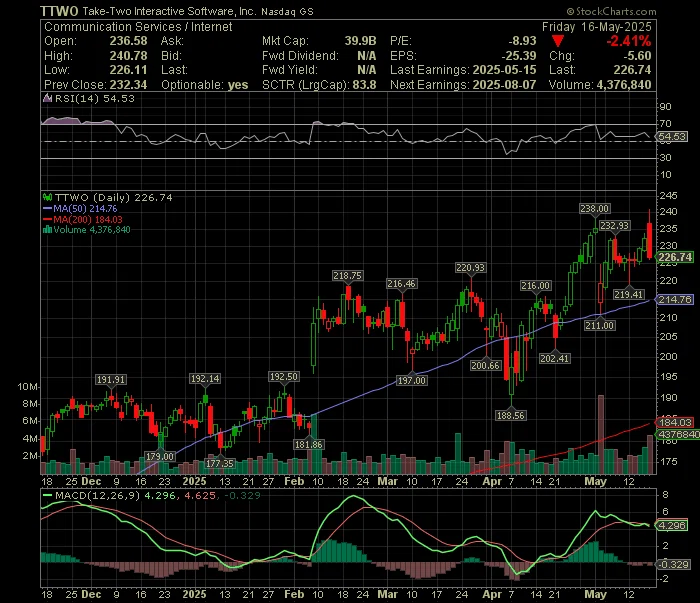Click the 54.53 tag on the RSI axis
700x603 pixels.
pyautogui.click(x=672, y=137)
